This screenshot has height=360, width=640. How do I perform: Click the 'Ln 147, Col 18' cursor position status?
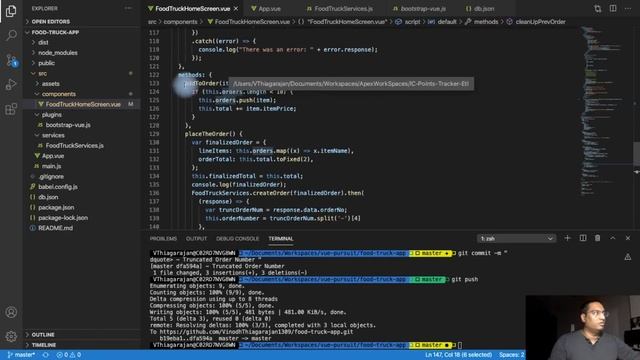point(458,355)
